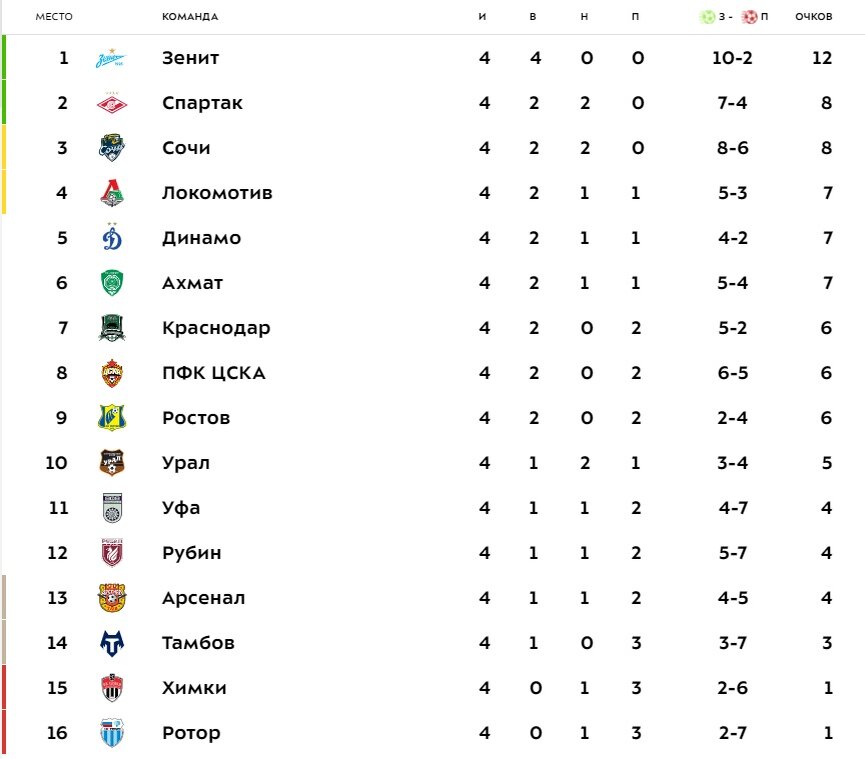Select the Krasnodar club logo
The width and height of the screenshot is (865, 759).
pyautogui.click(x=111, y=328)
